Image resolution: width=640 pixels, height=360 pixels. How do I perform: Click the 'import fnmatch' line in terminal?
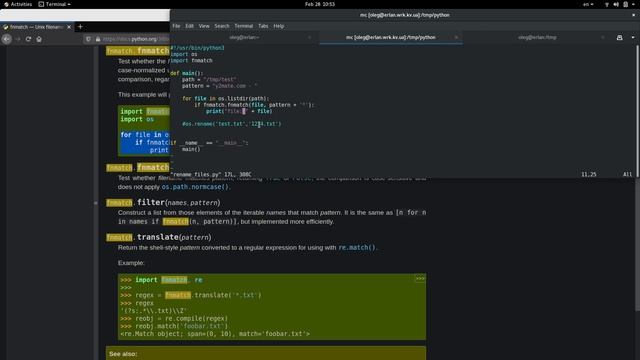[x=191, y=60]
